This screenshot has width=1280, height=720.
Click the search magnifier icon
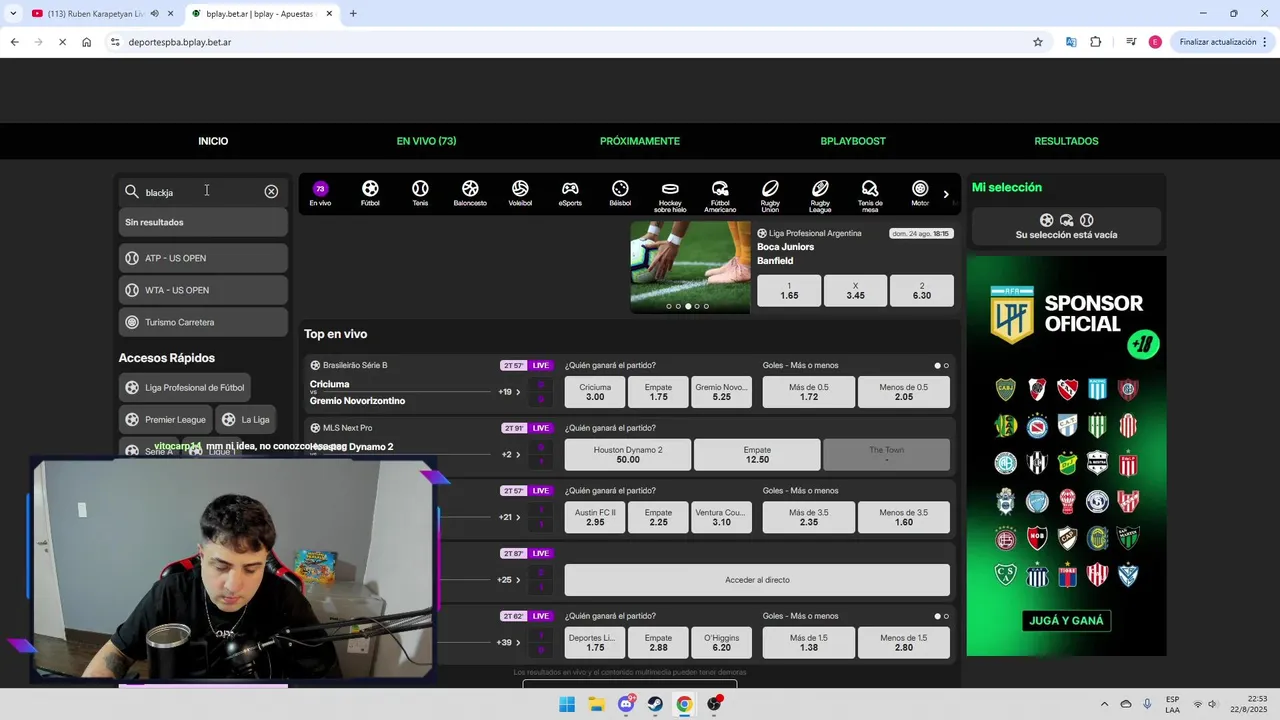[132, 191]
